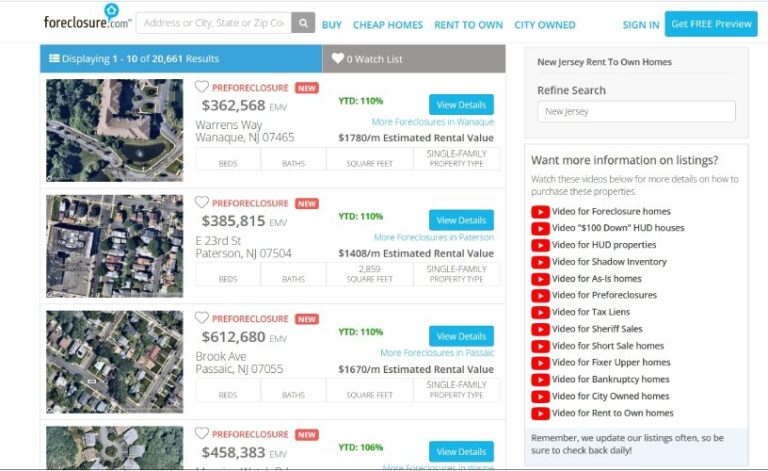768x471 pixels.
Task: Click the search magnifier icon button
Action: pyautogui.click(x=303, y=23)
